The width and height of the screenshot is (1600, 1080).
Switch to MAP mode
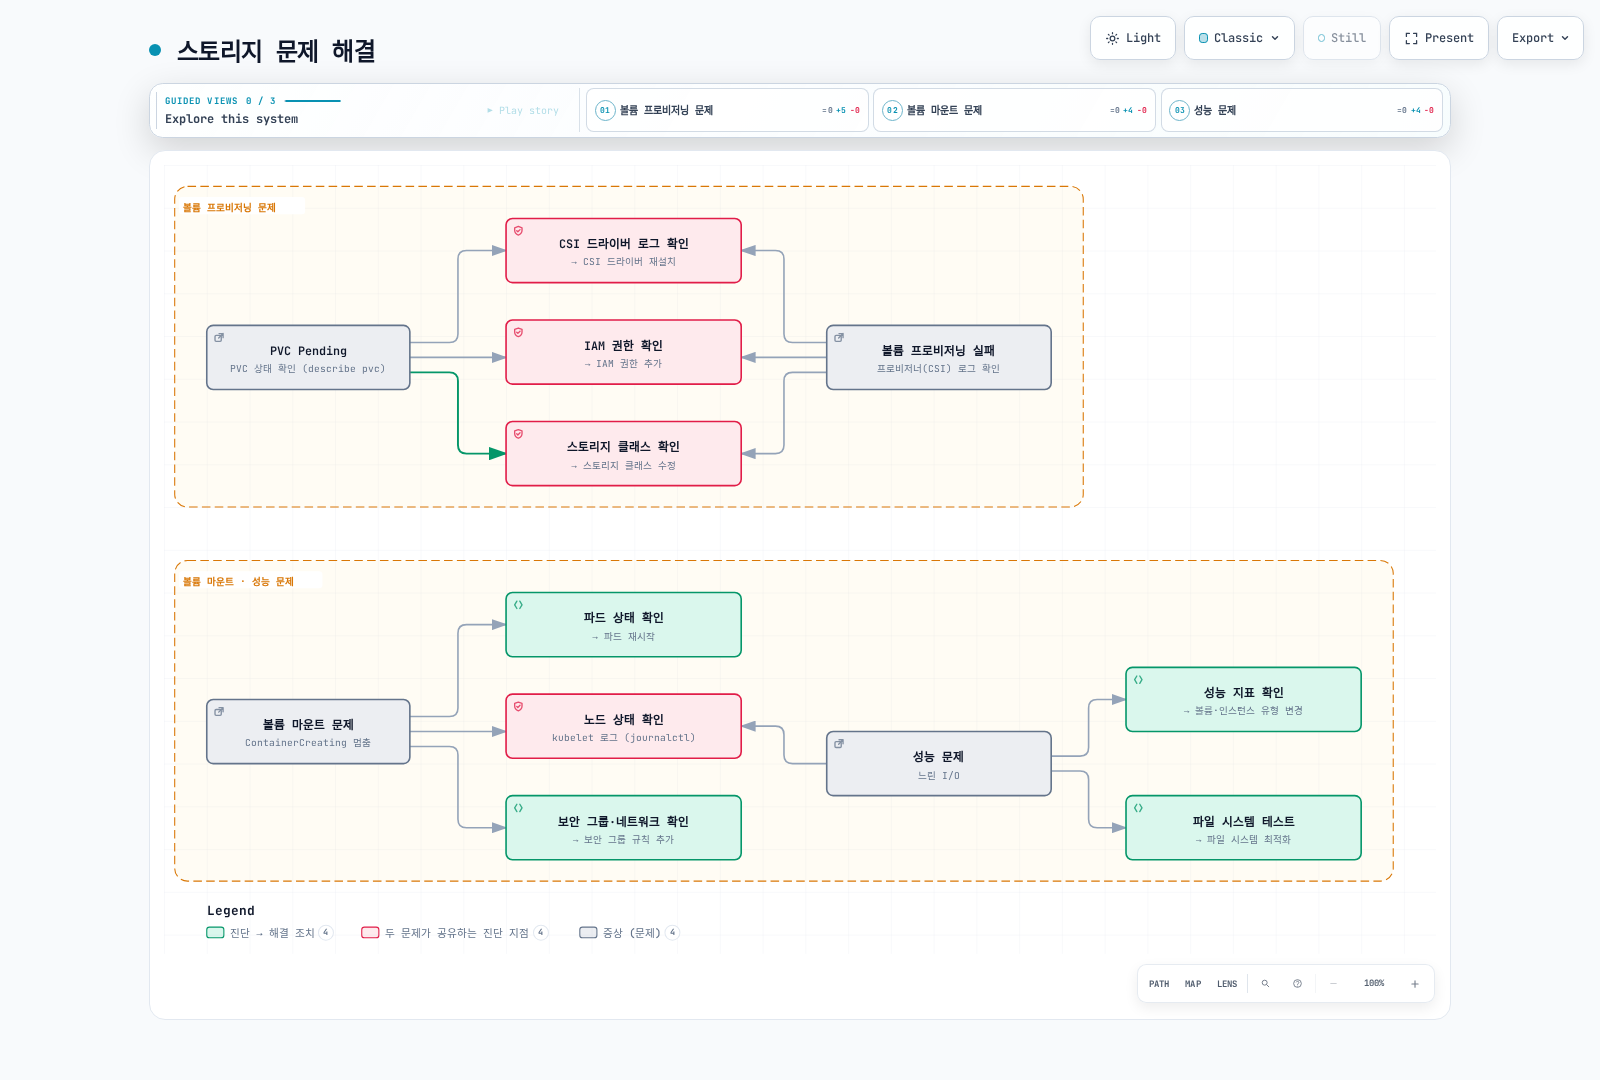point(1193,984)
